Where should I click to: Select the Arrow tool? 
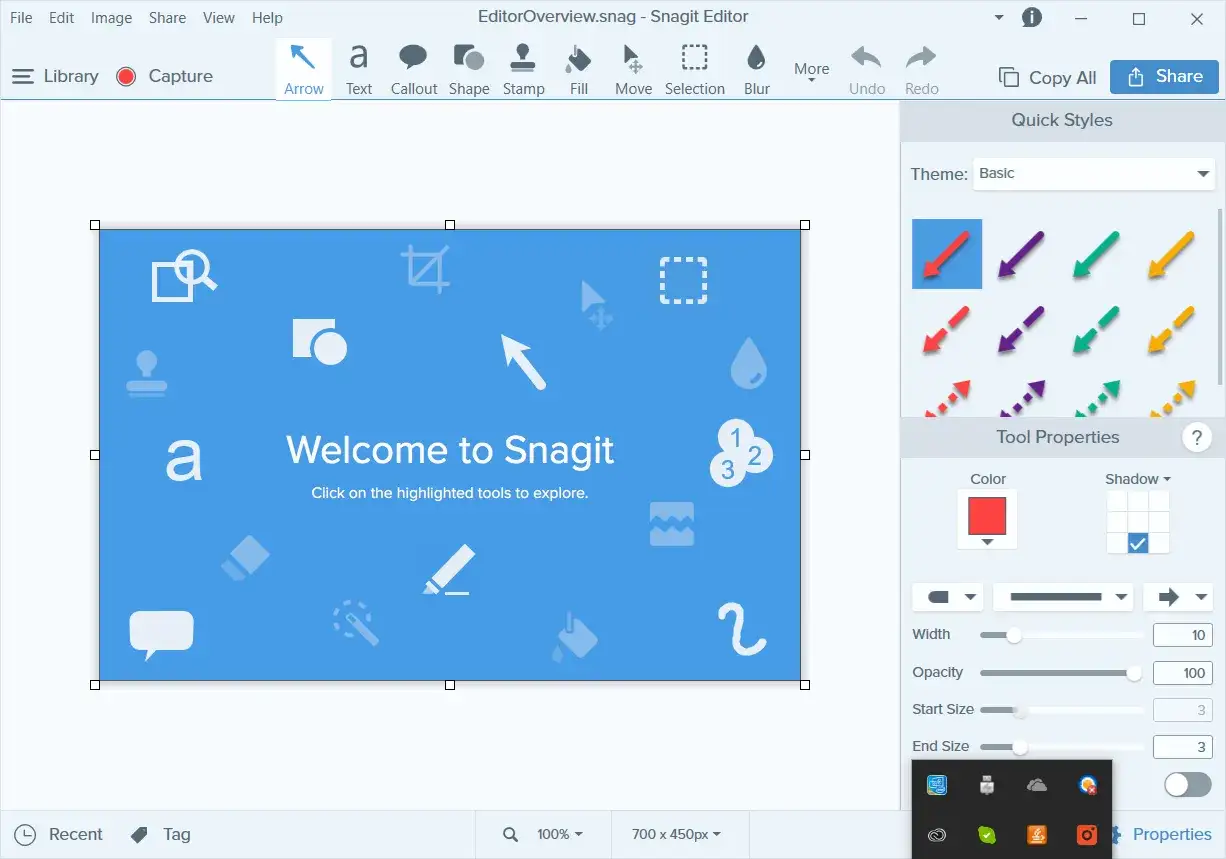[x=303, y=67]
